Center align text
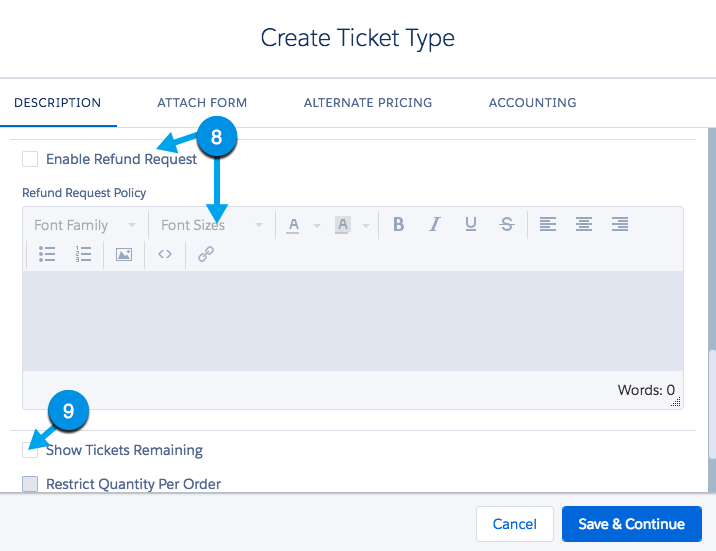 [584, 224]
